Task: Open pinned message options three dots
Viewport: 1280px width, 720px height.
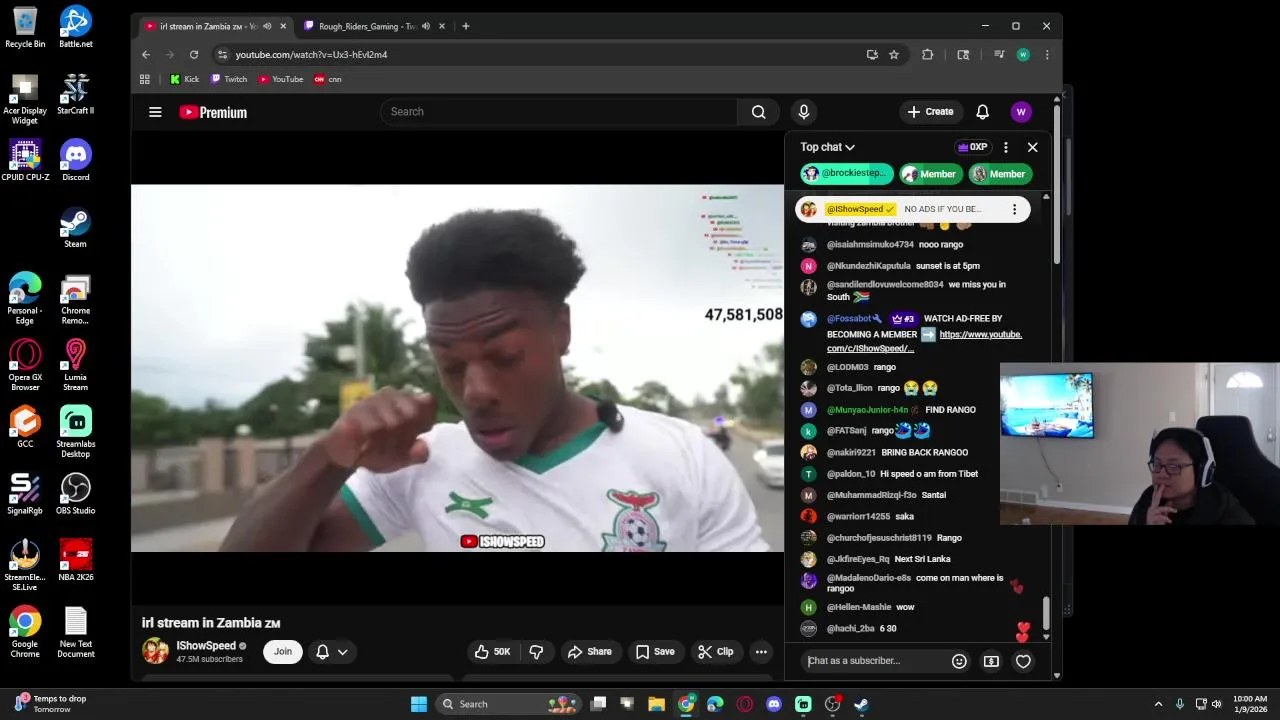Action: pos(1014,209)
